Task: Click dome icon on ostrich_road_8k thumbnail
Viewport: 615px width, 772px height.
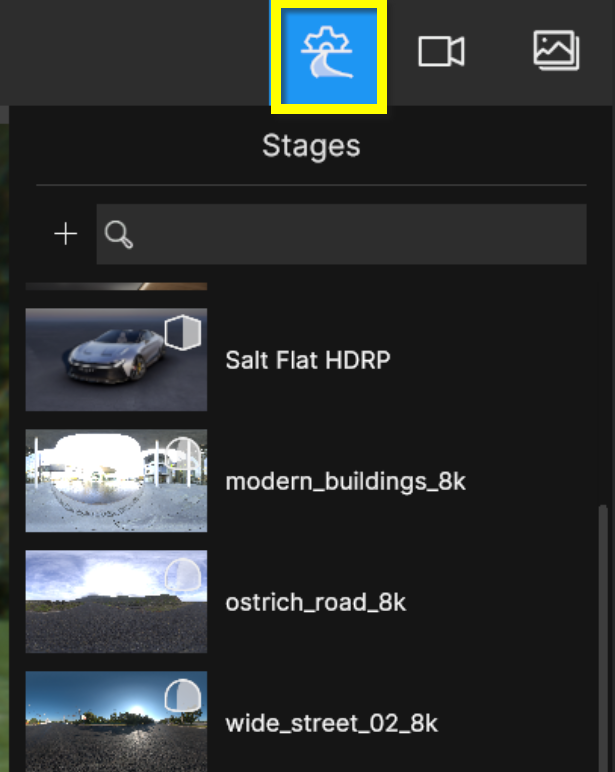Action: click(182, 575)
